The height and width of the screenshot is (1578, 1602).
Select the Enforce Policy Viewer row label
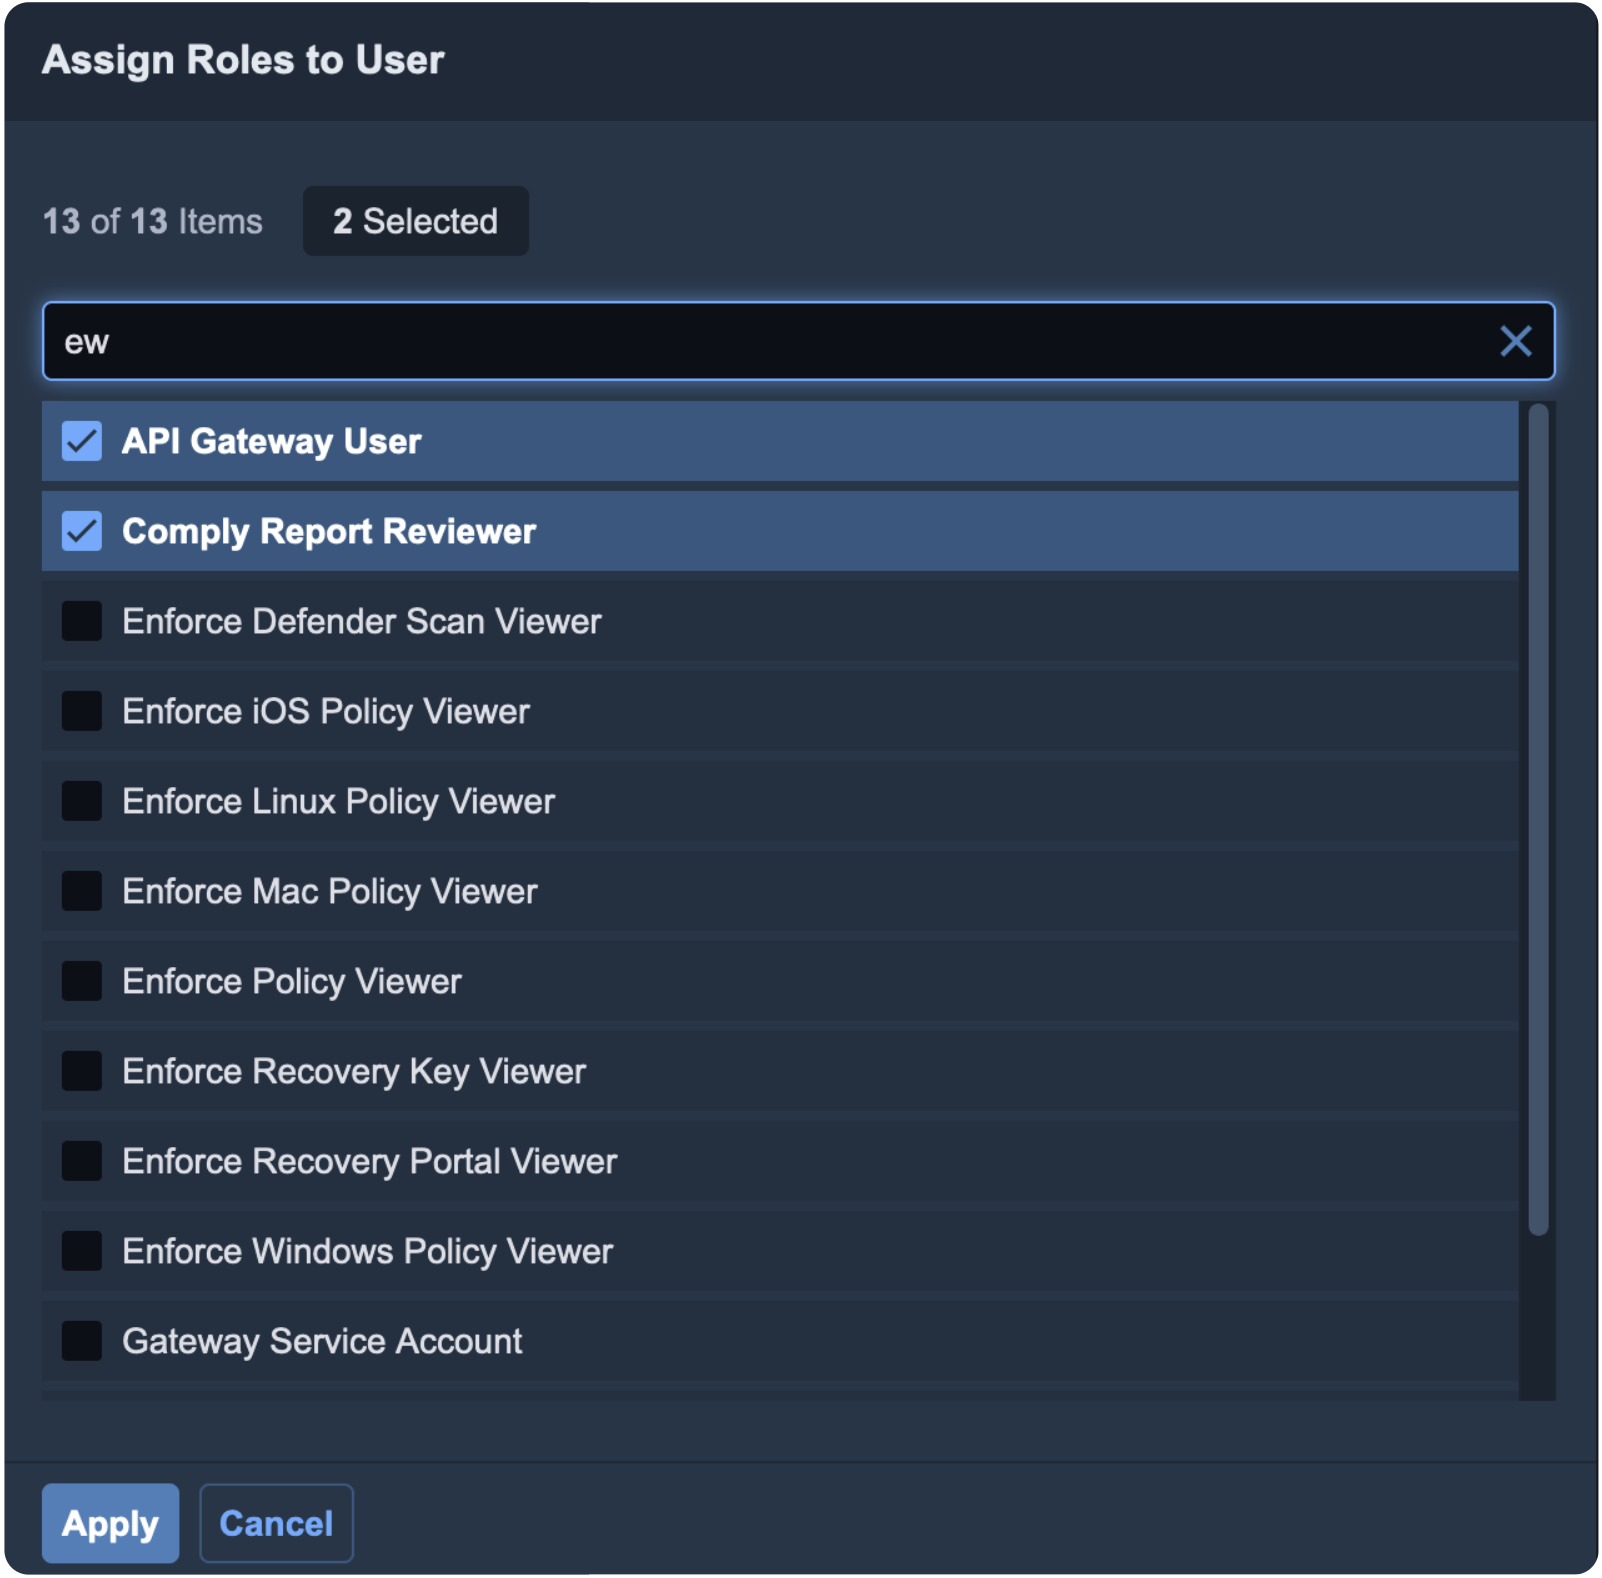292,981
